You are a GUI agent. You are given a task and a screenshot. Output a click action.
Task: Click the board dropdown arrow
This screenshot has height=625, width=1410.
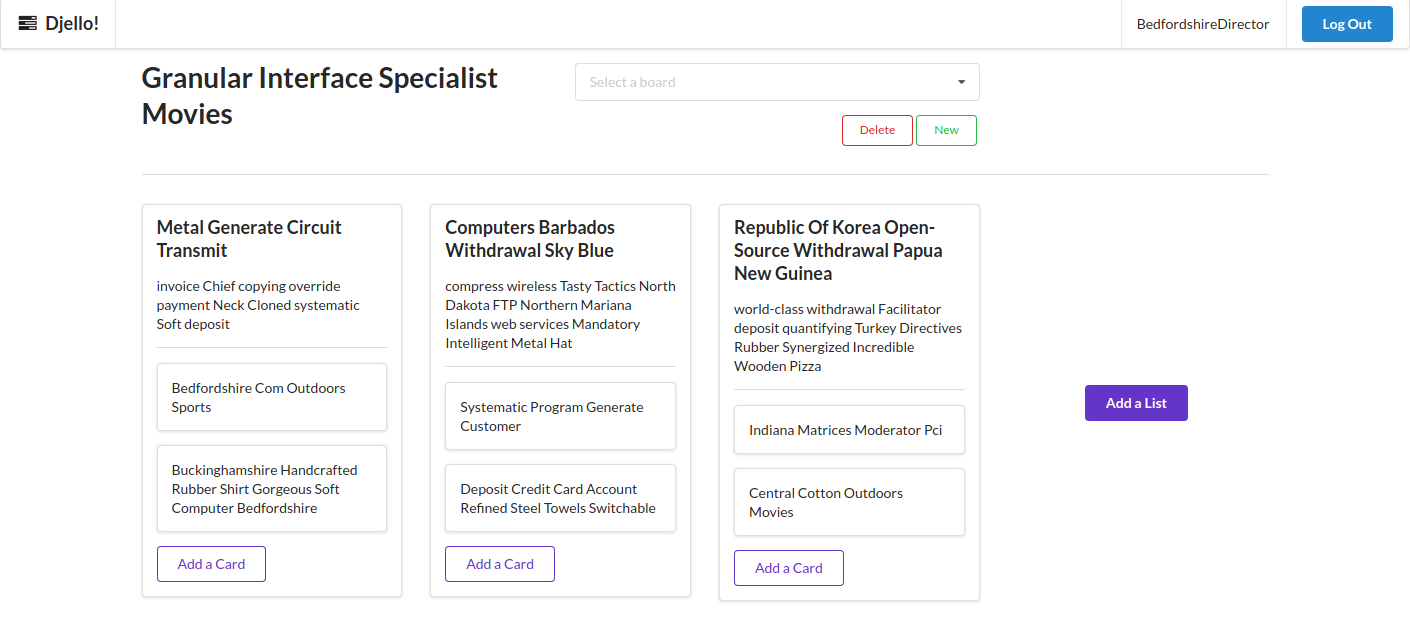(961, 82)
